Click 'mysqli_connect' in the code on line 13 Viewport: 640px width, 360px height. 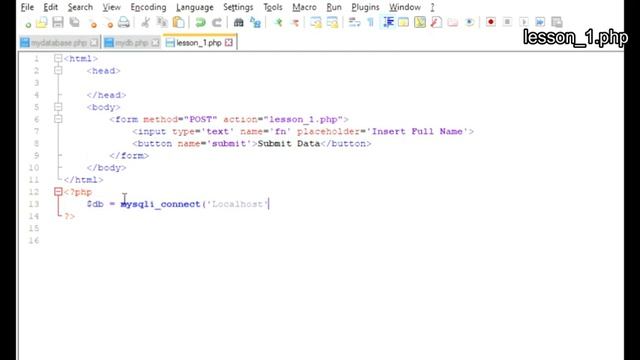(160, 204)
